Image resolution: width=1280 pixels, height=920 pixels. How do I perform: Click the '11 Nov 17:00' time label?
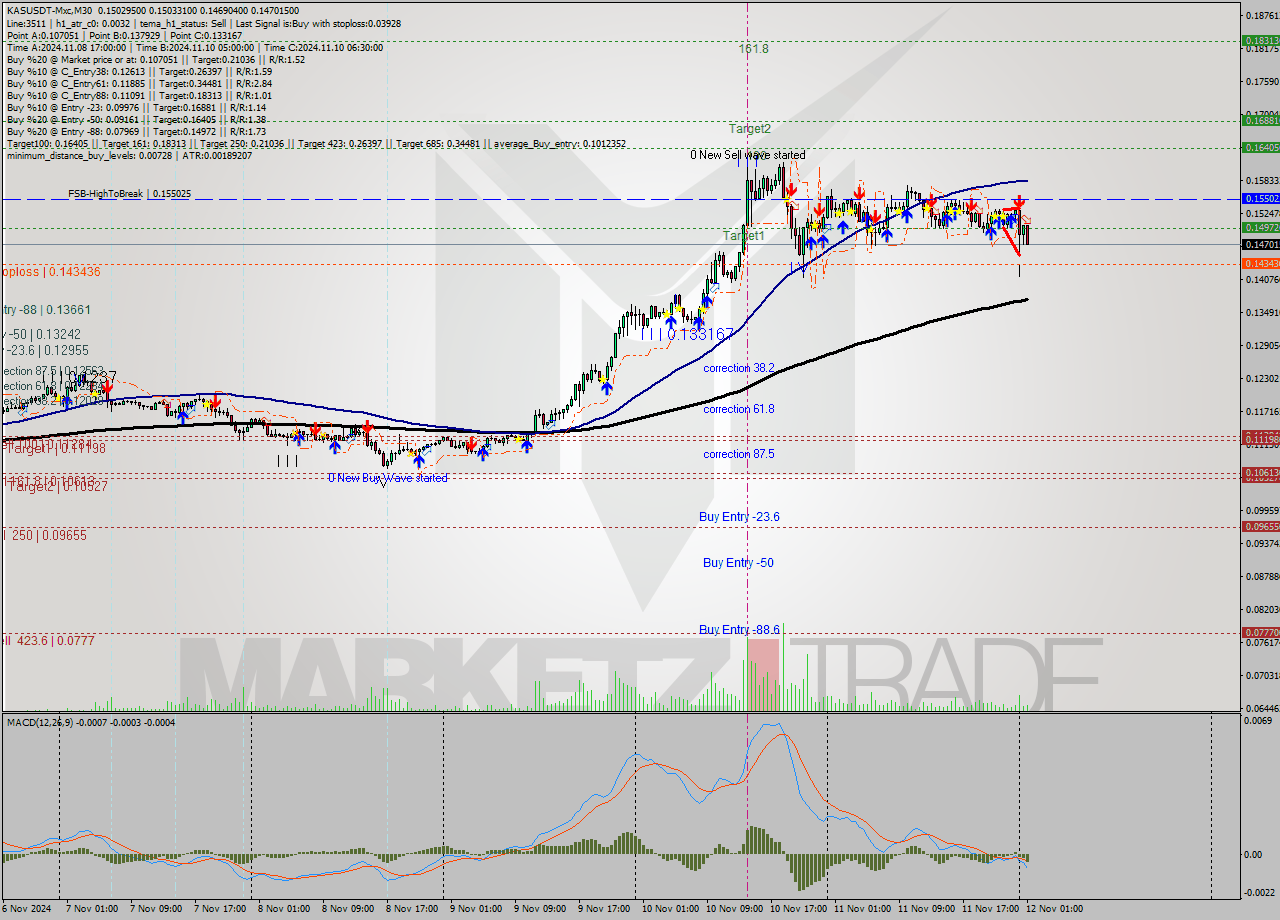click(989, 908)
